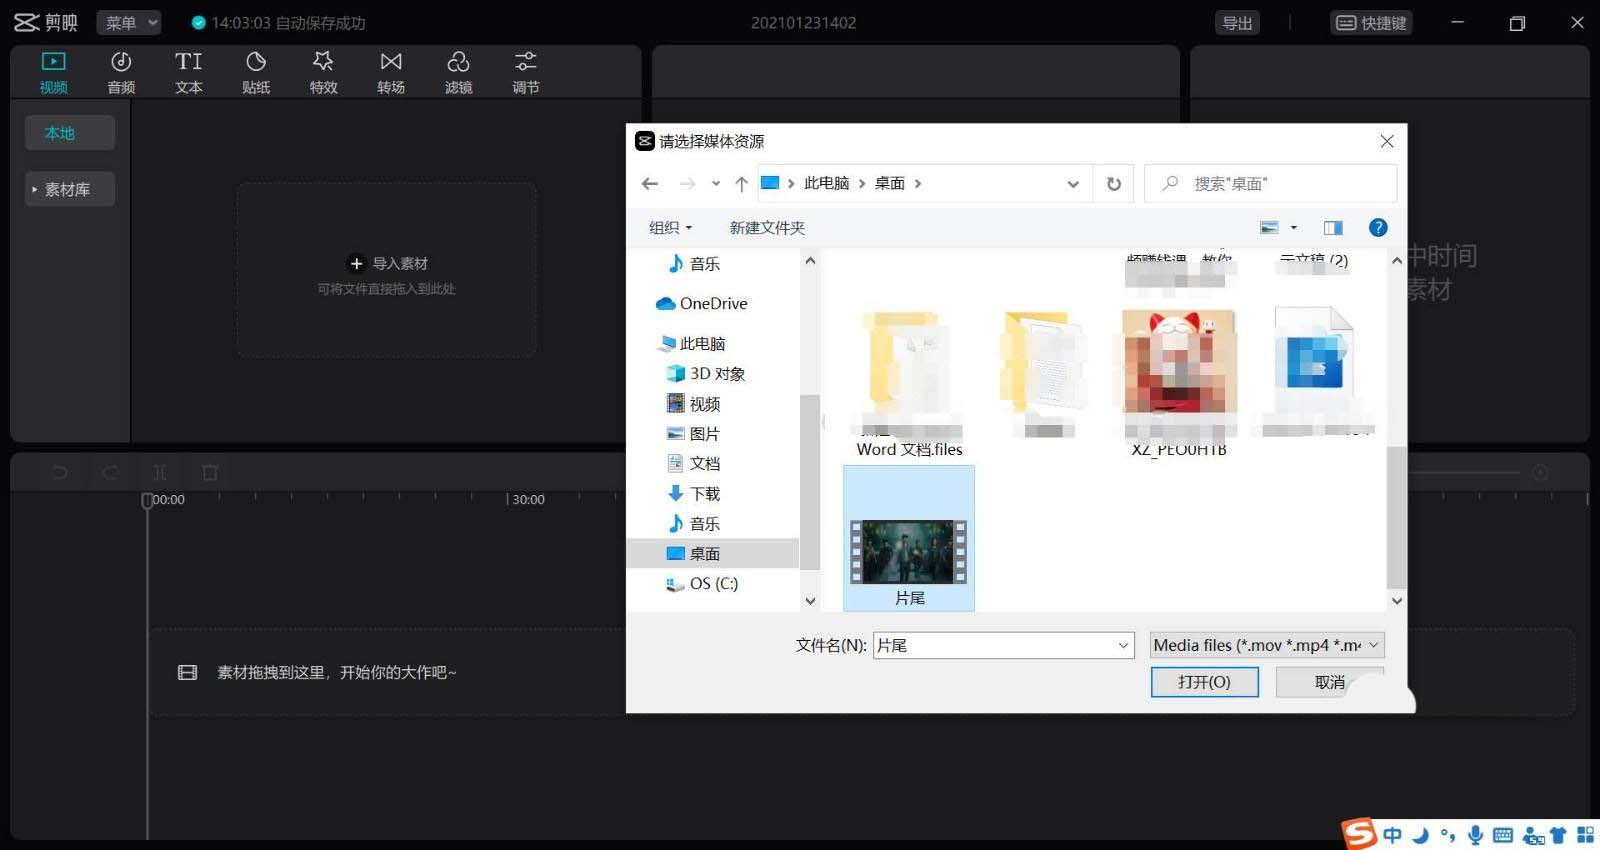Select 视频 folder in navigation tree
1600x850 pixels.
click(694, 404)
